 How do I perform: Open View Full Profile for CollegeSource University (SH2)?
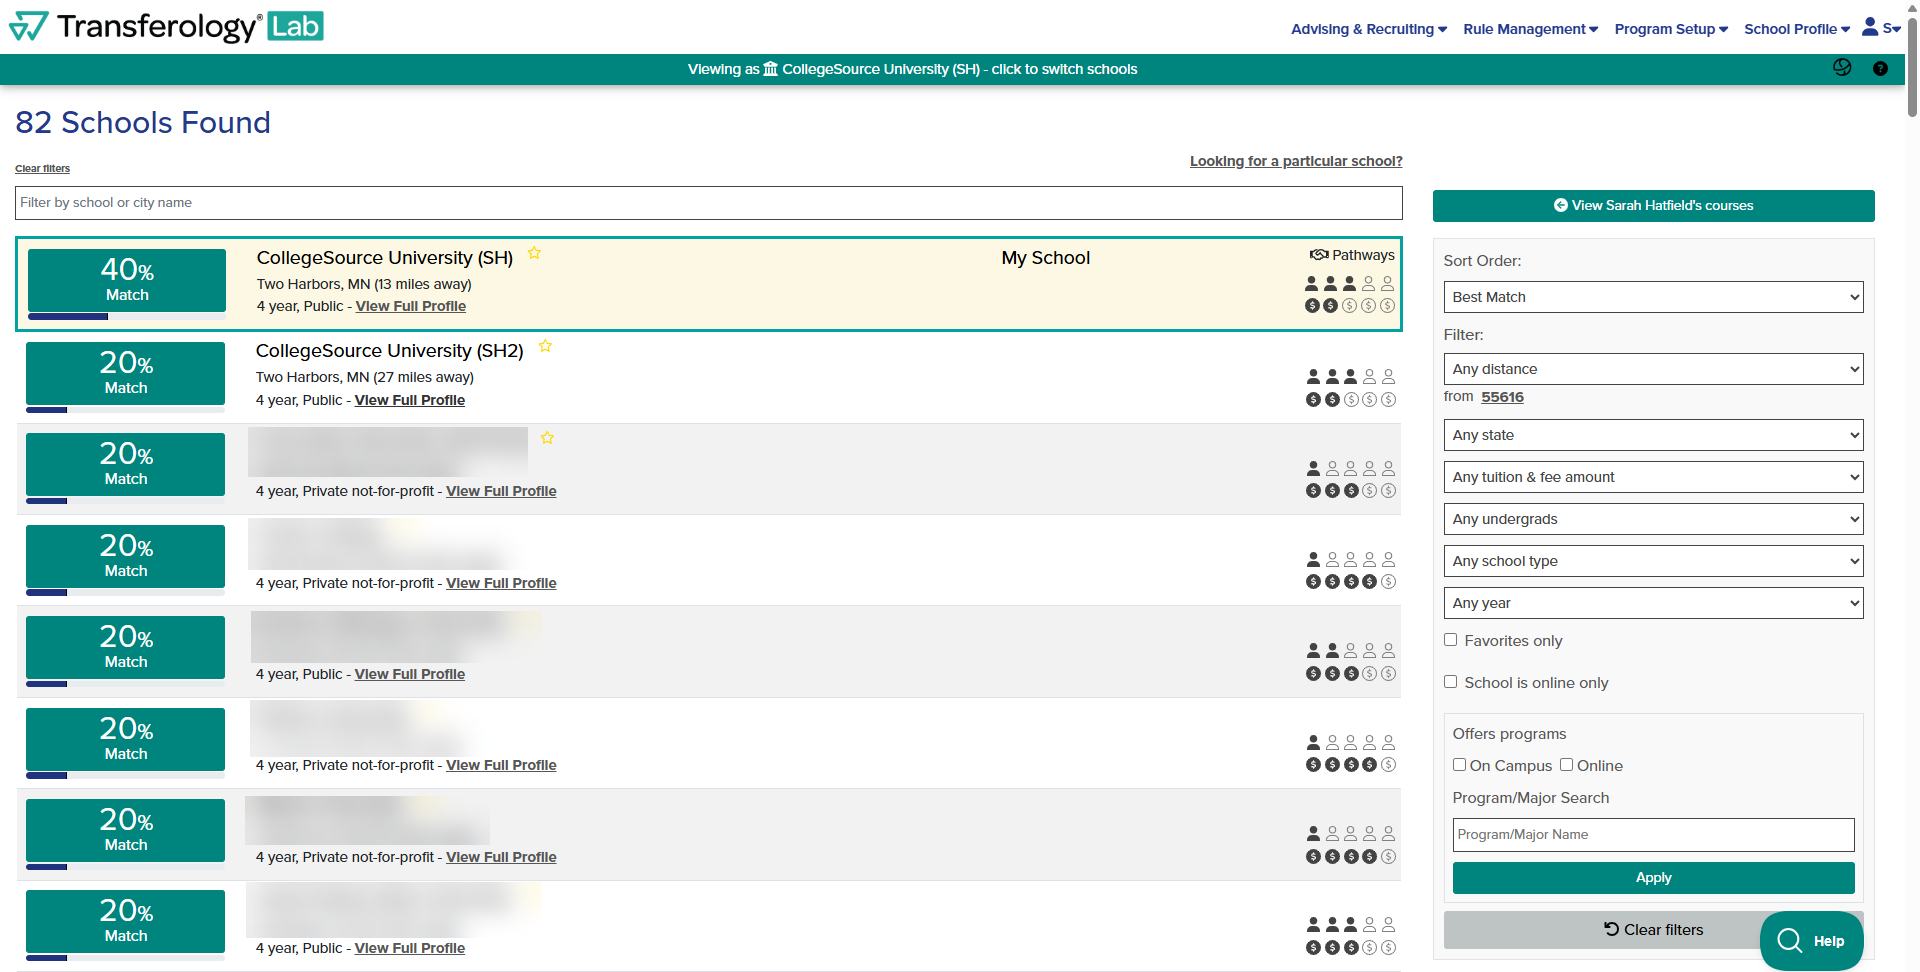pos(410,400)
